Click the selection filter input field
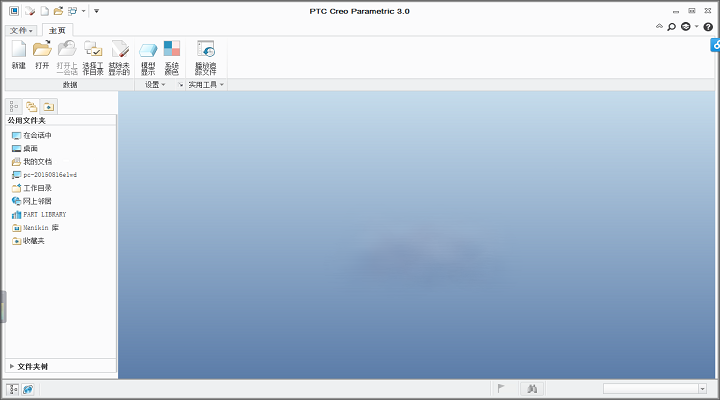The height and width of the screenshot is (400, 720). point(651,389)
